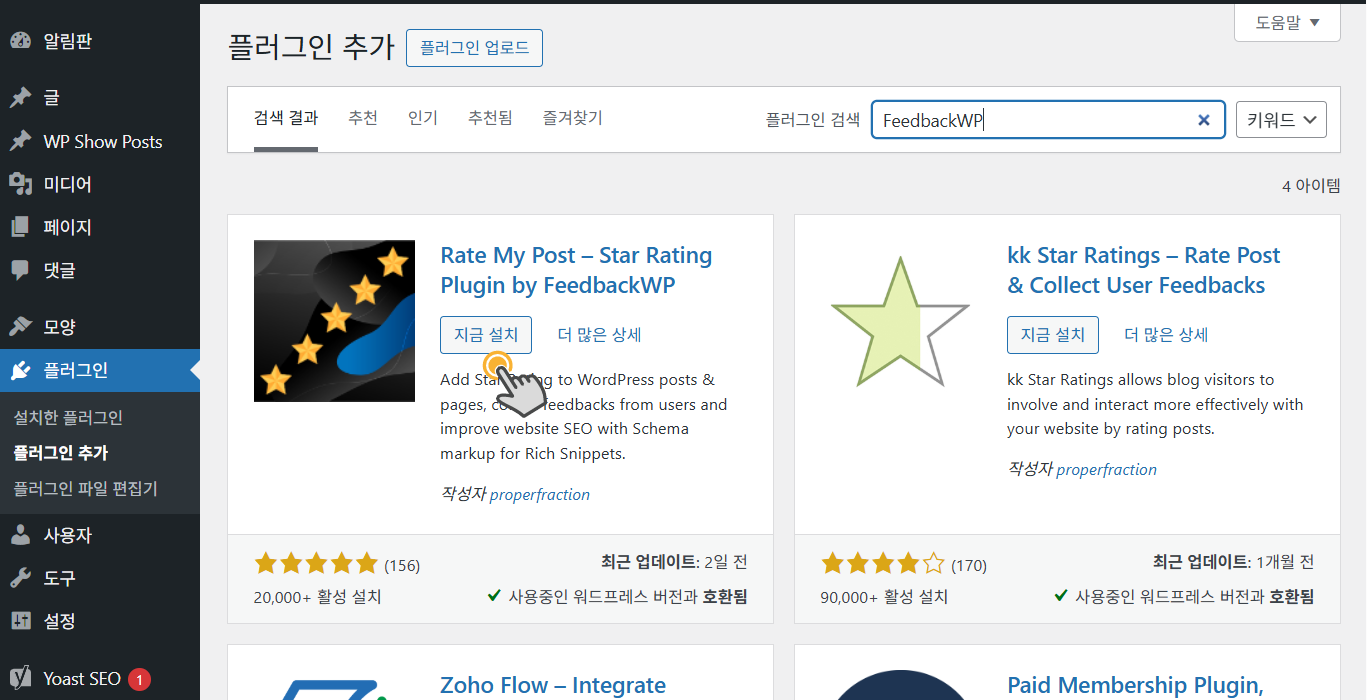Click the 4 아이템 results count
This screenshot has height=700, width=1367.
click(x=1311, y=187)
